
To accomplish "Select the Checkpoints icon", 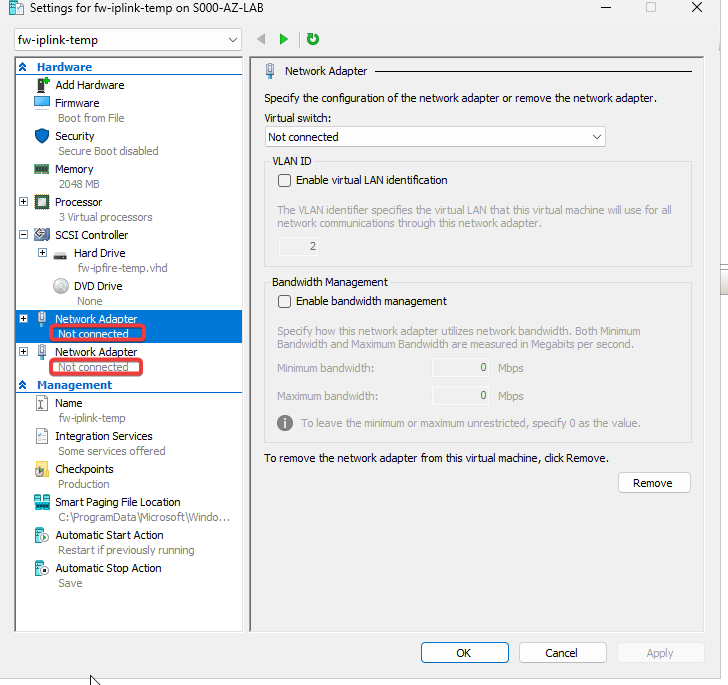I will (x=42, y=469).
